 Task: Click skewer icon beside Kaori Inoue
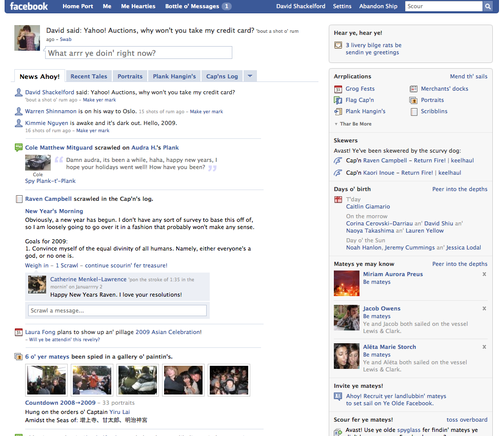(x=338, y=173)
